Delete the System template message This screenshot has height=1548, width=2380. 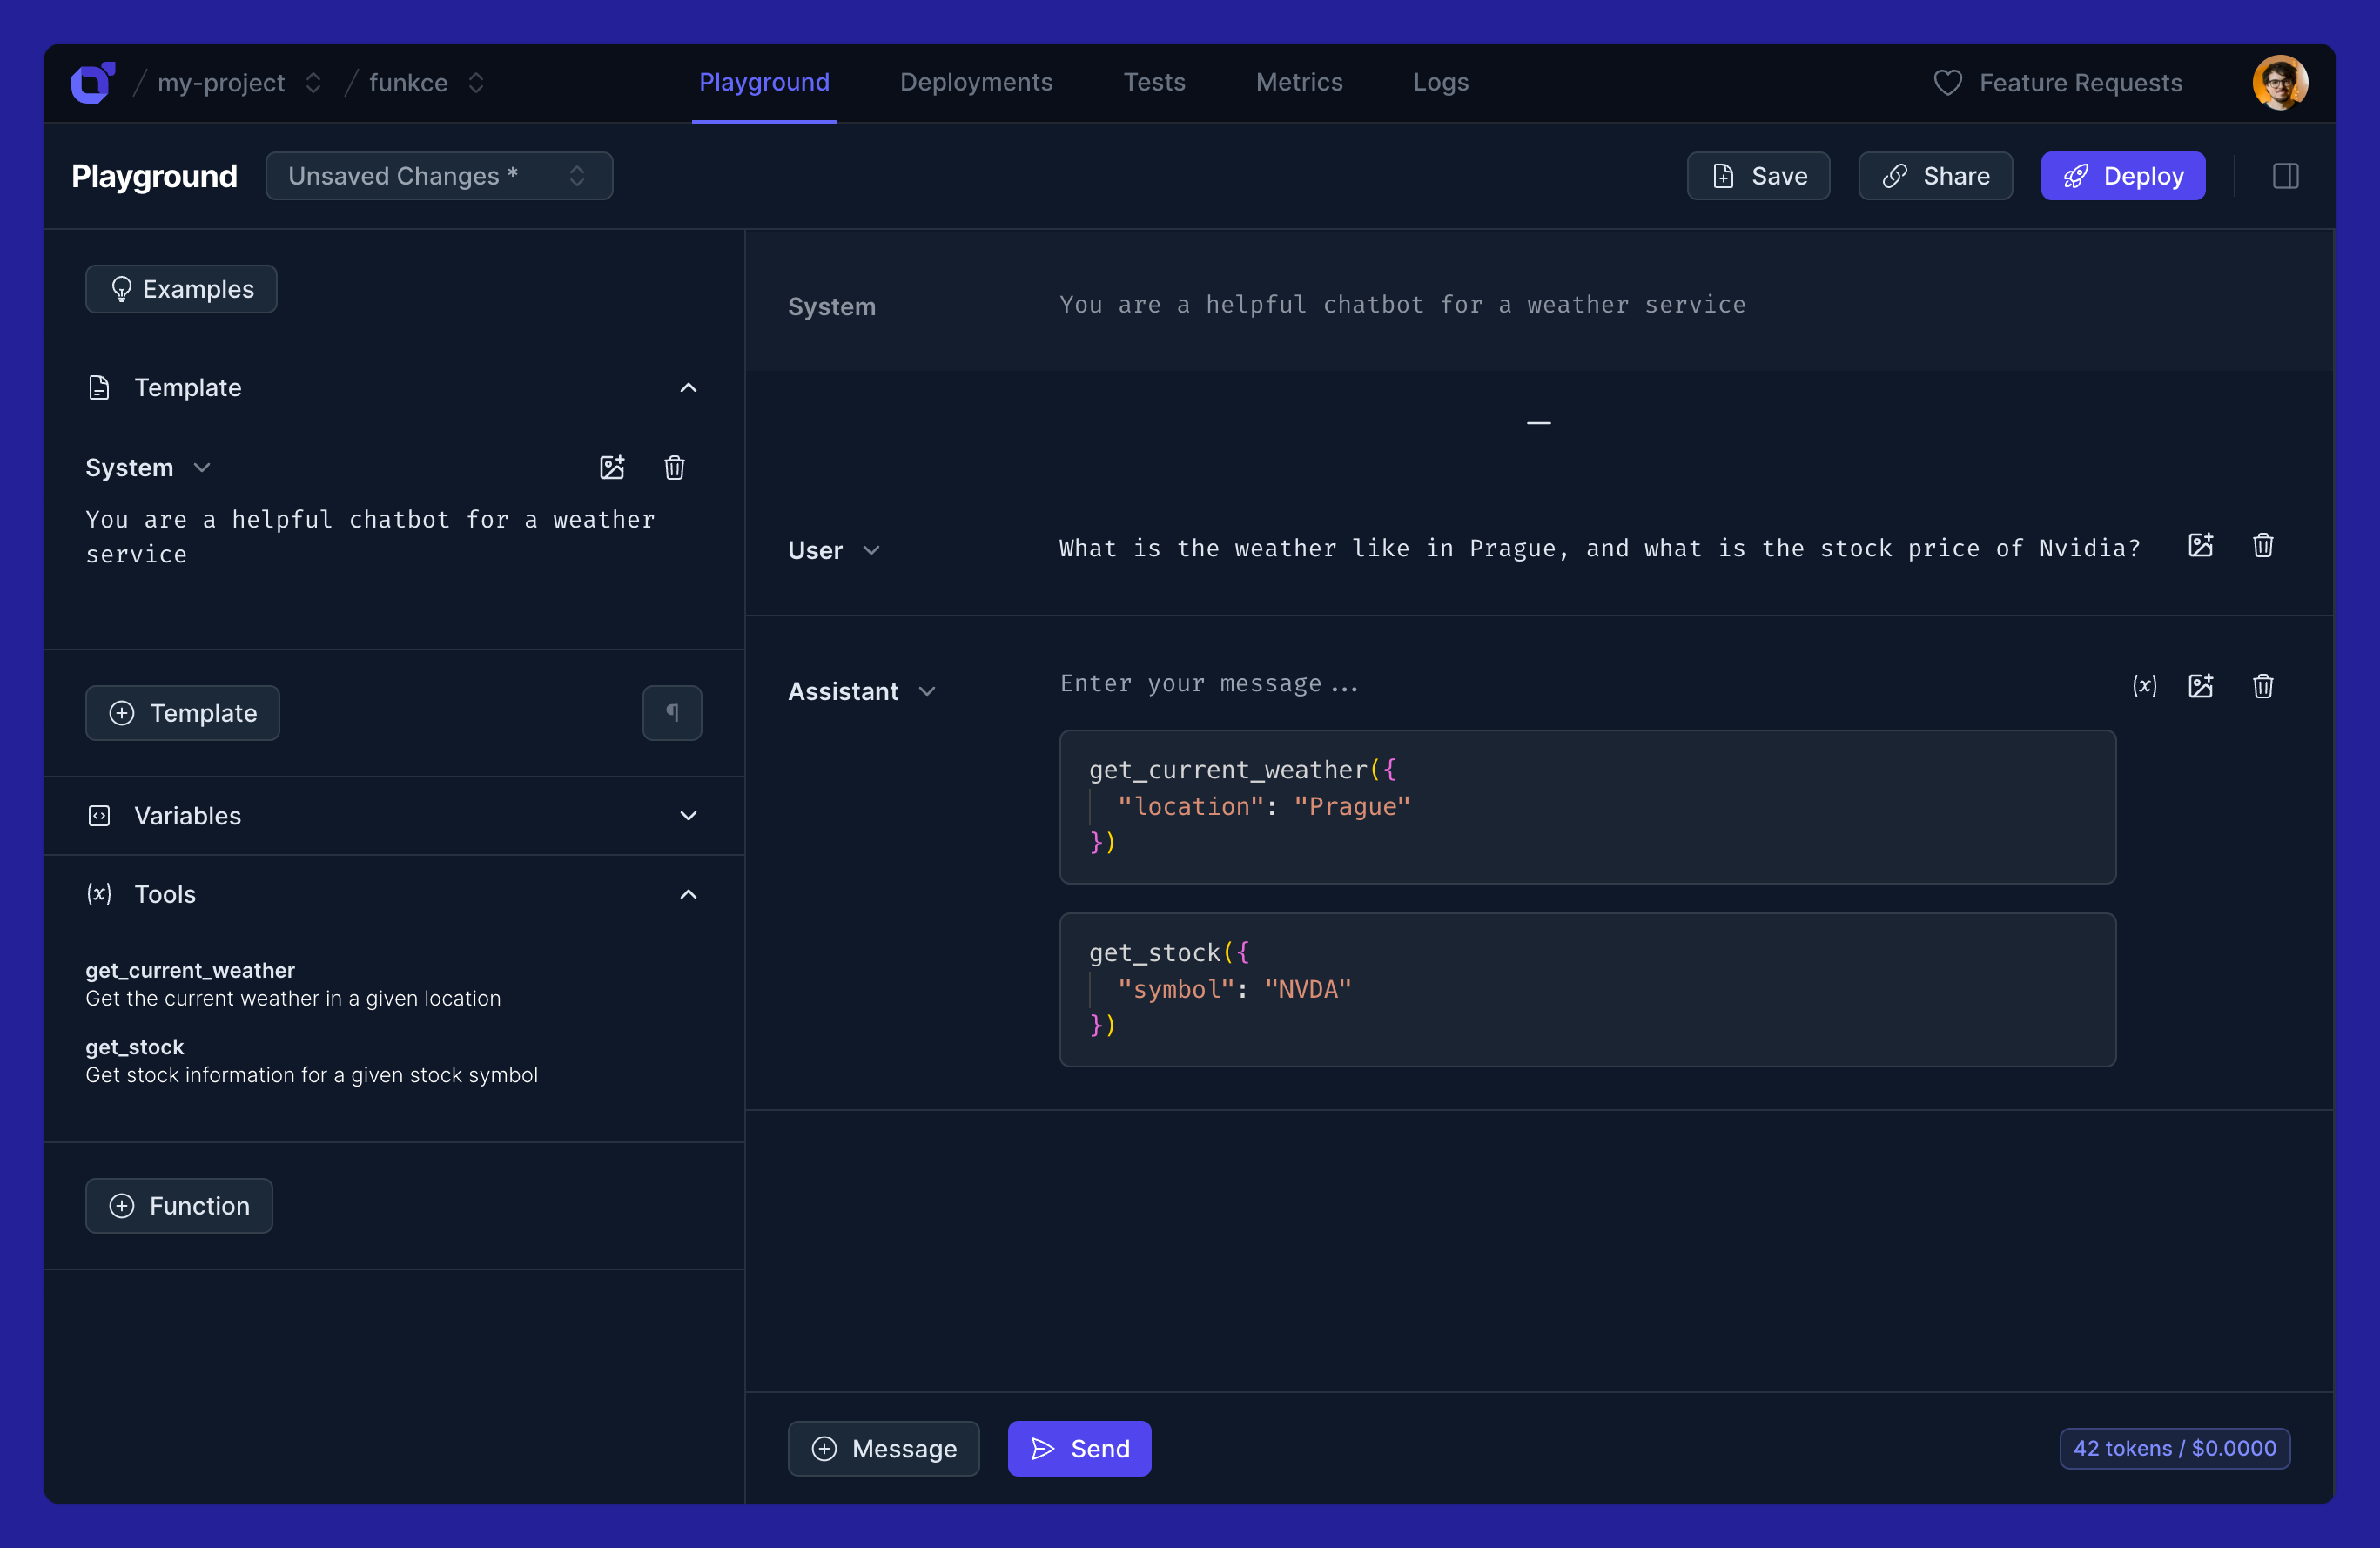pos(674,467)
